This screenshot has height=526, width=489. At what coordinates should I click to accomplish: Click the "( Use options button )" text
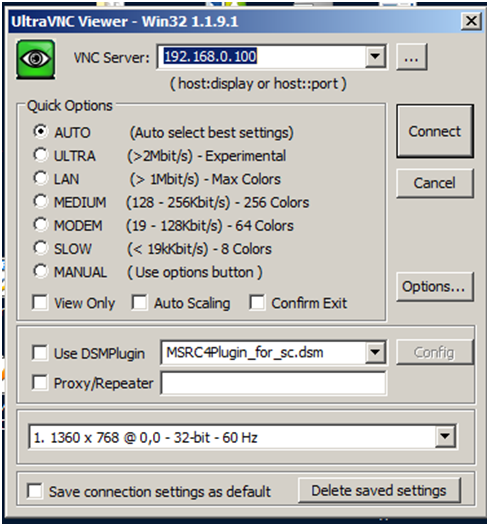point(195,272)
